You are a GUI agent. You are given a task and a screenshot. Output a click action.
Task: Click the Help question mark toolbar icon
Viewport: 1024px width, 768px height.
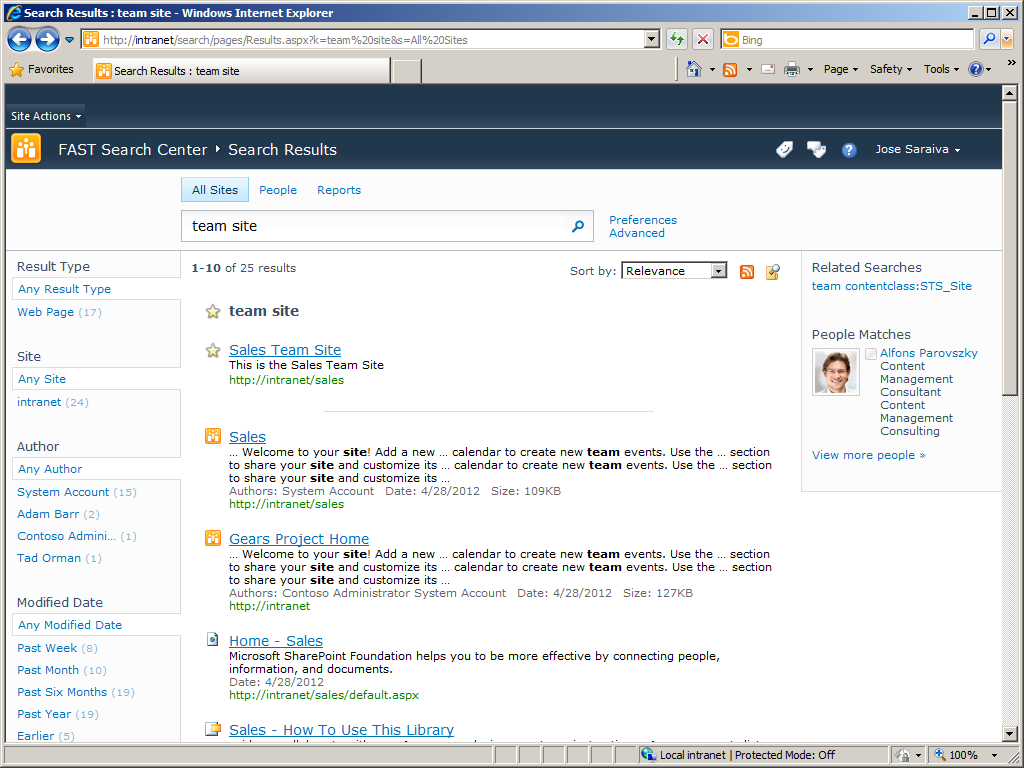coord(976,69)
